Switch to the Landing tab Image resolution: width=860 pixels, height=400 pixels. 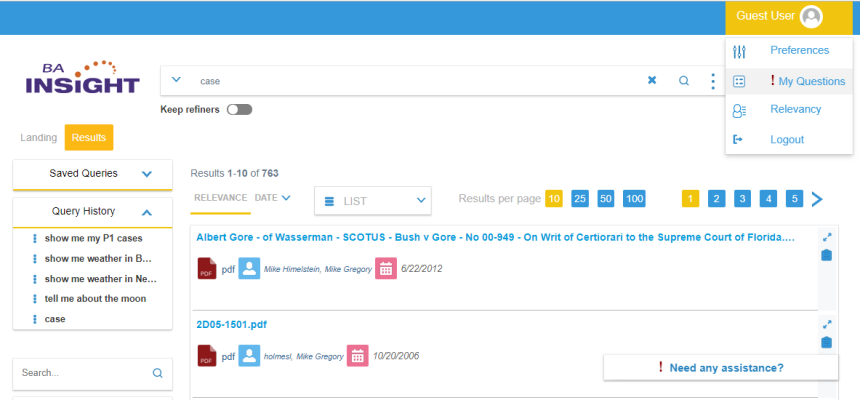38,137
